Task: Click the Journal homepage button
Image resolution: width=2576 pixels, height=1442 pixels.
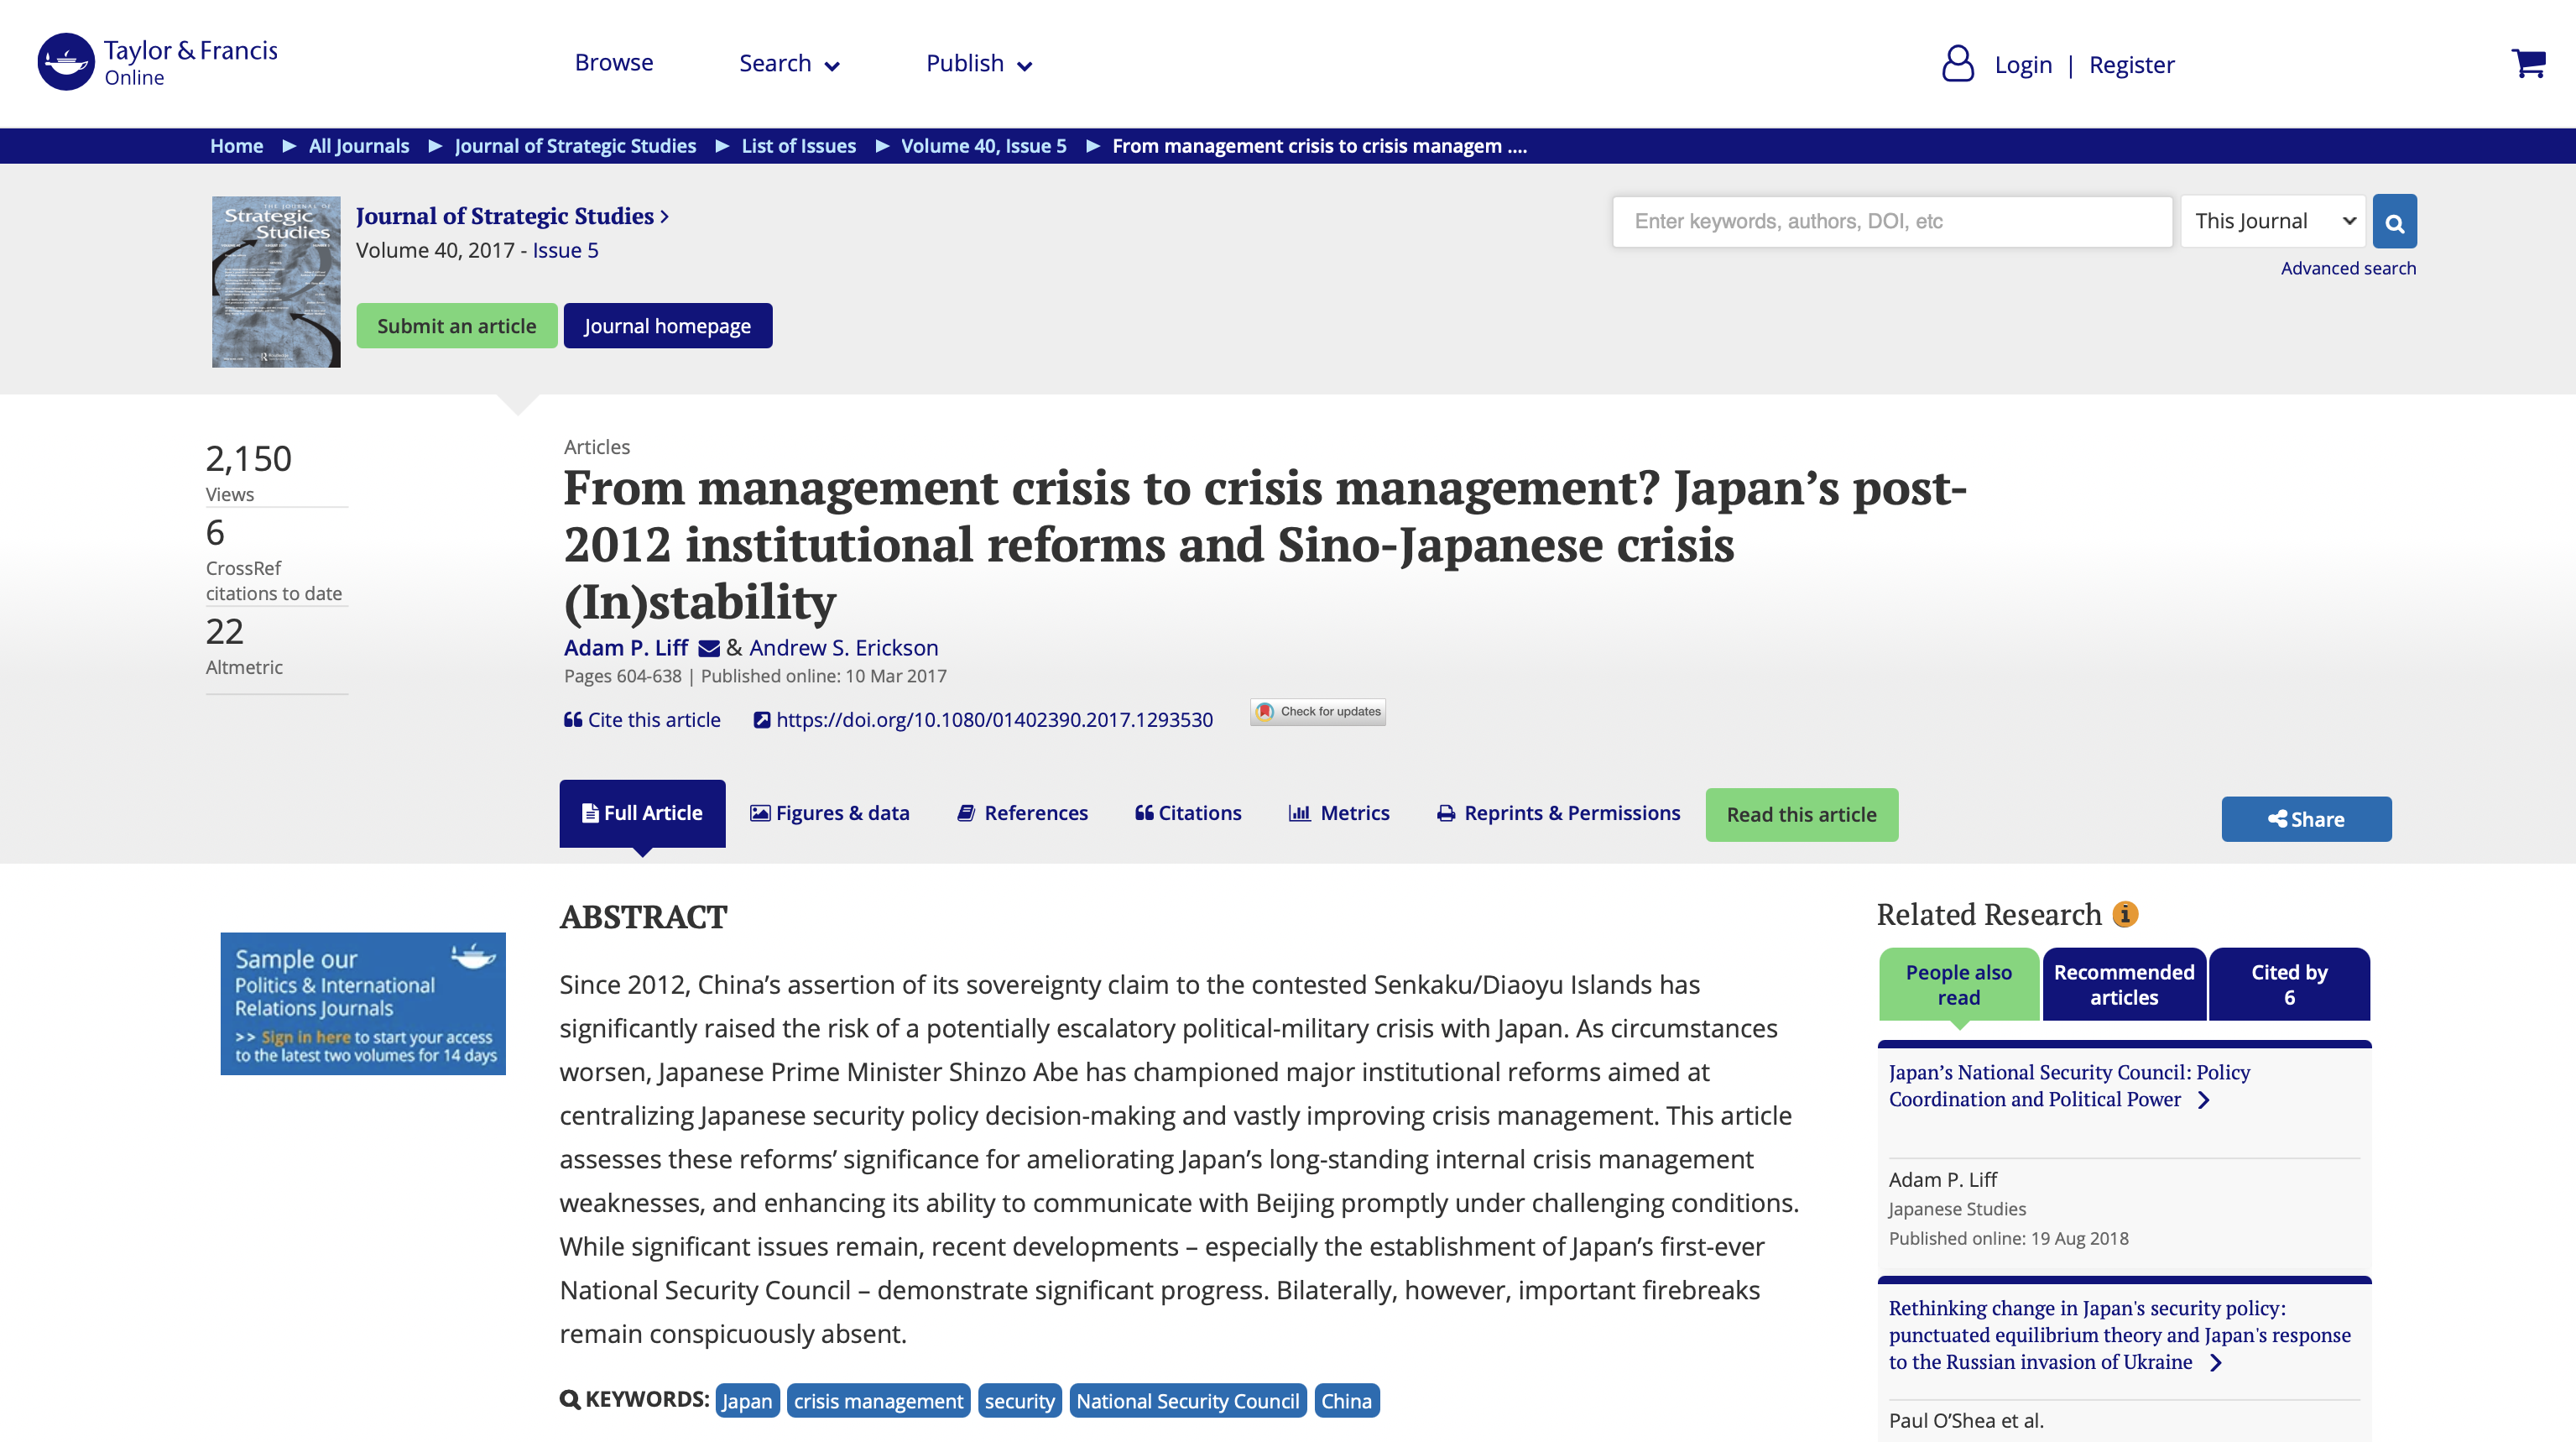Action: tap(667, 326)
